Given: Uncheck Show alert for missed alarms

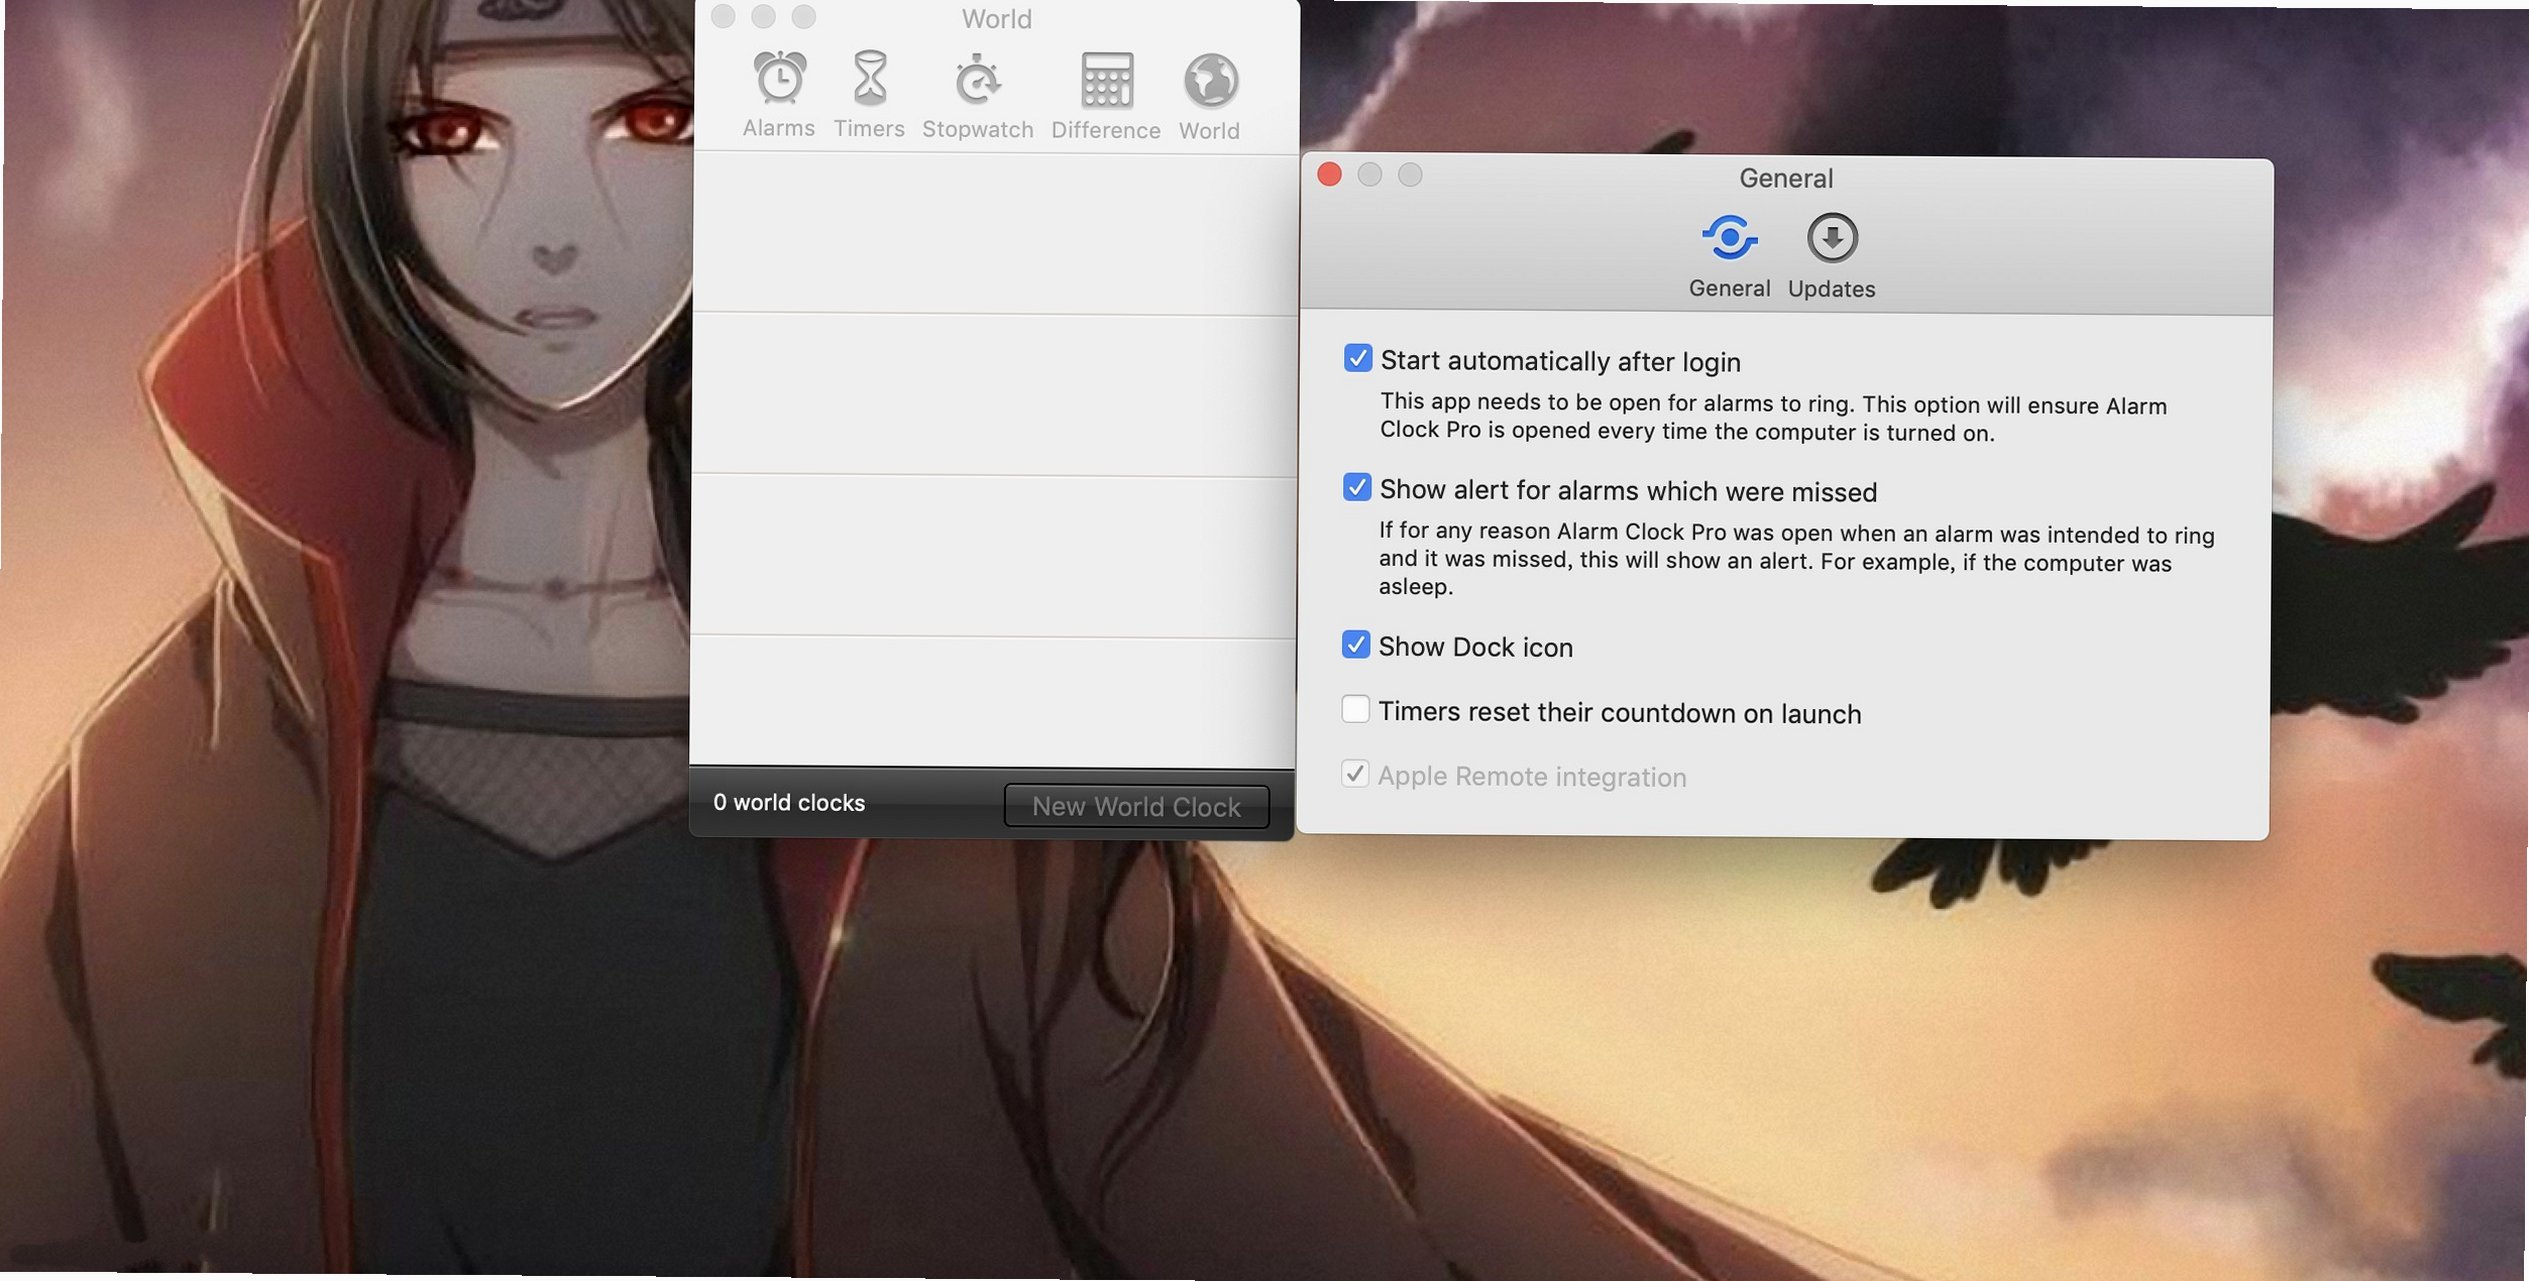Looking at the screenshot, I should click(1357, 487).
